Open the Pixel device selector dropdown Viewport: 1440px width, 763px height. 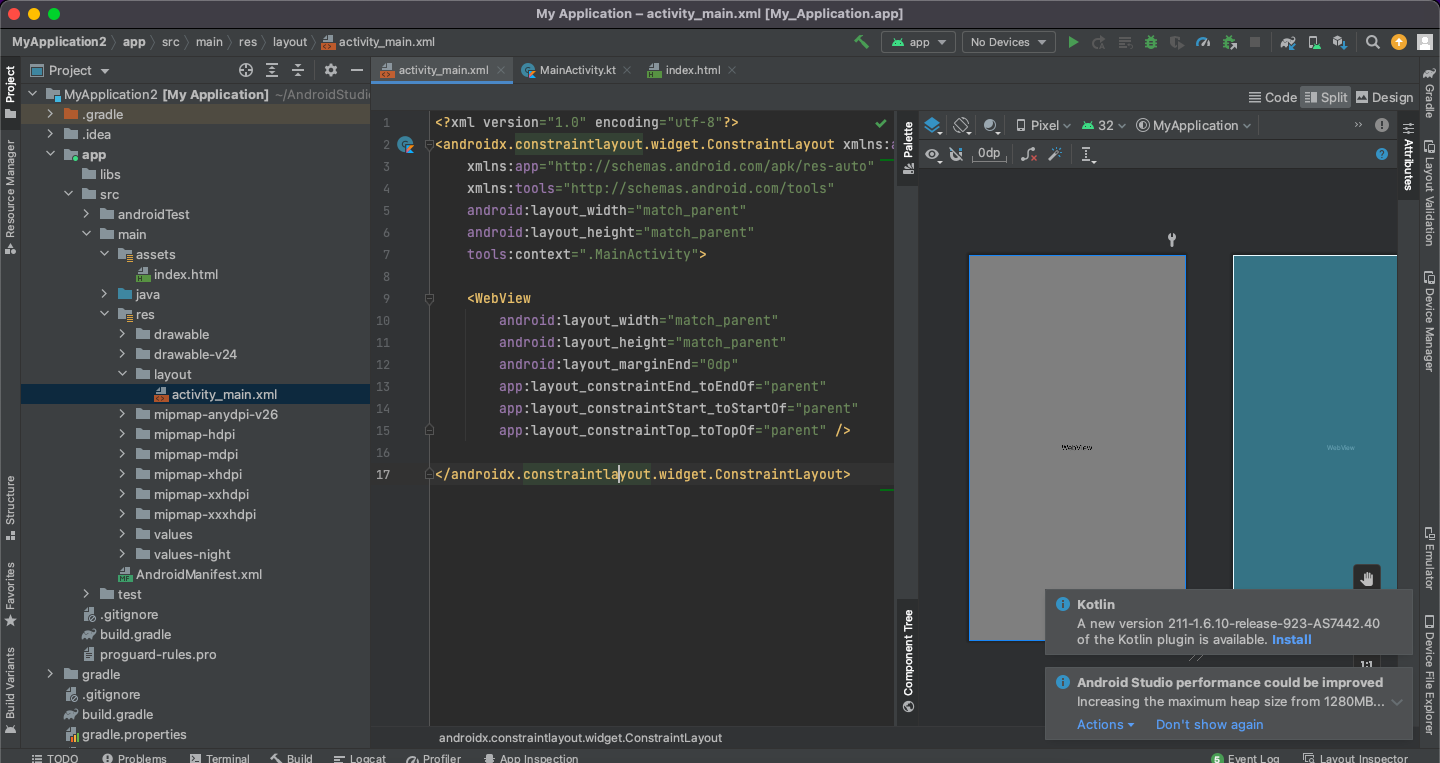[1043, 125]
